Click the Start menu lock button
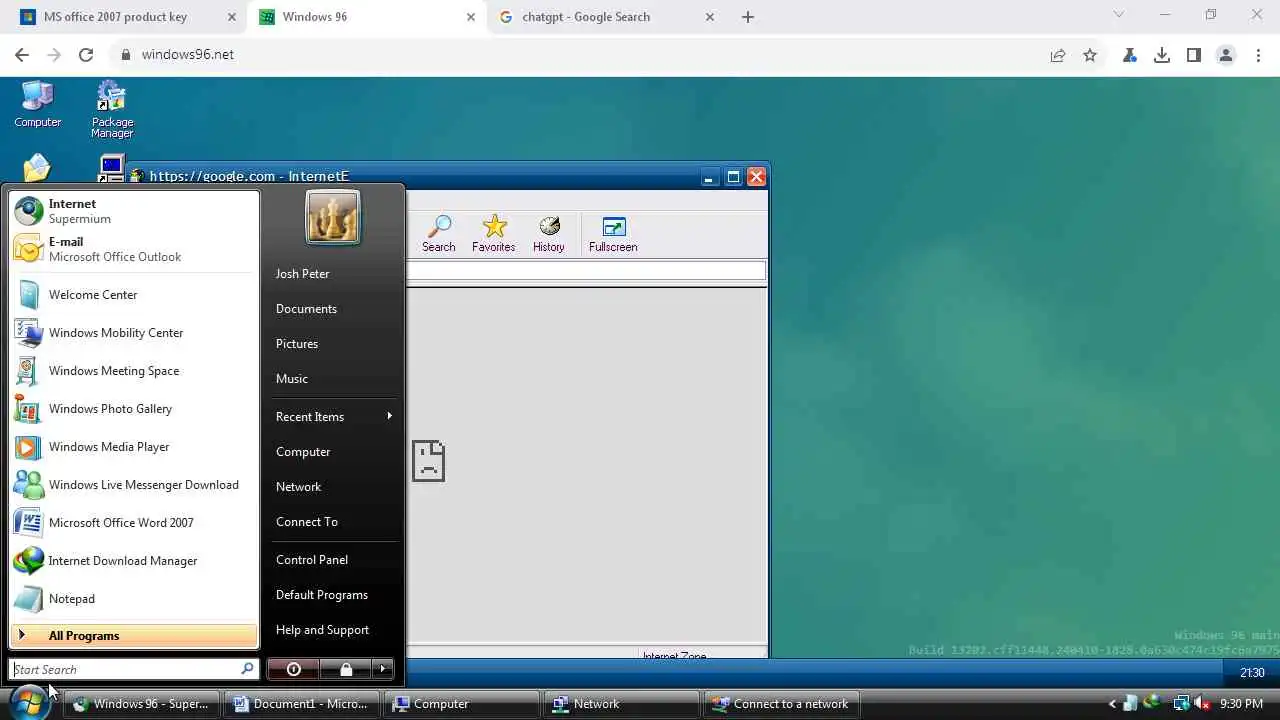This screenshot has height=720, width=1280. (345, 669)
